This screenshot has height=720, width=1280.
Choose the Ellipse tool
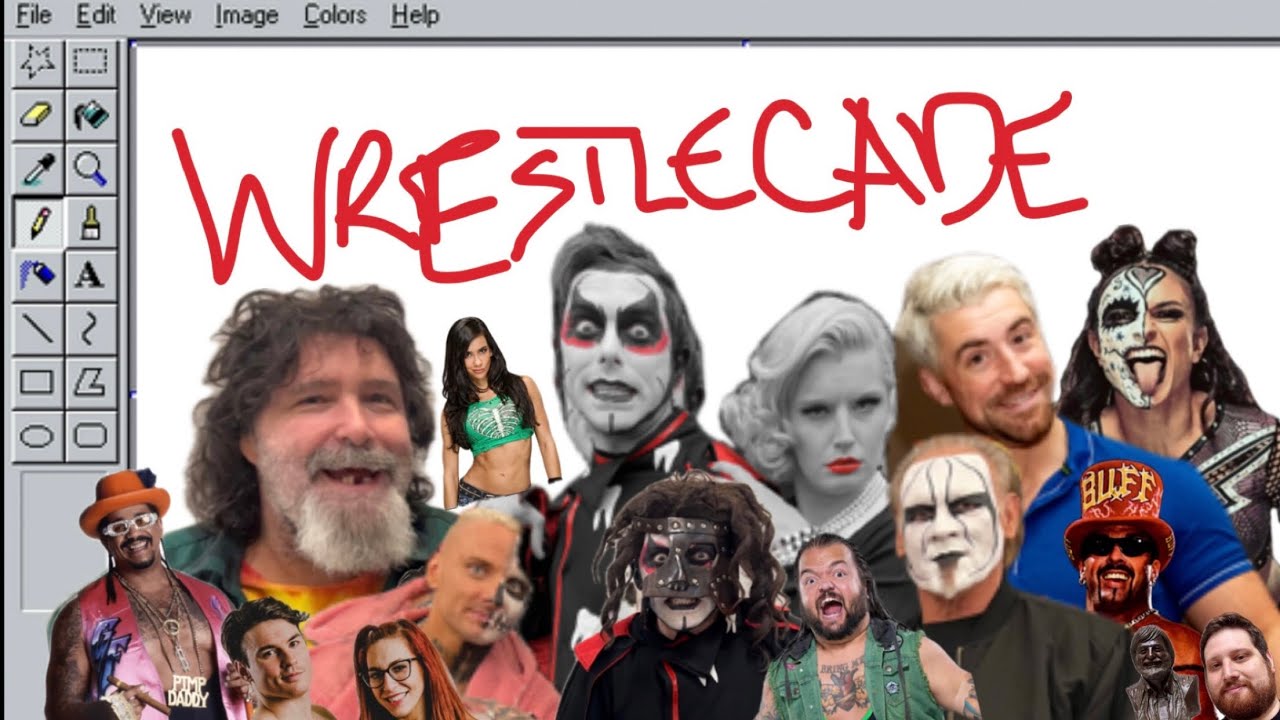click(38, 436)
